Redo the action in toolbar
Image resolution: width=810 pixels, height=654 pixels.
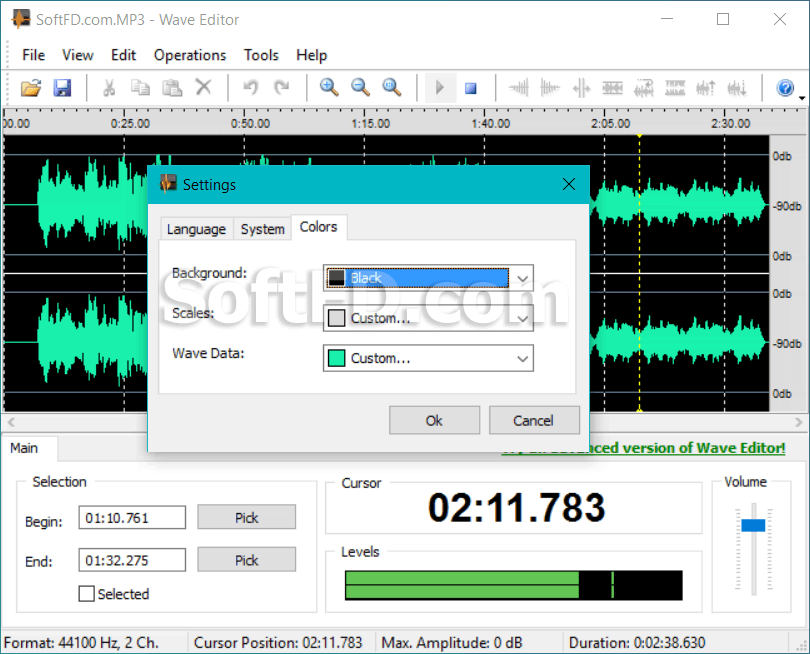[282, 87]
